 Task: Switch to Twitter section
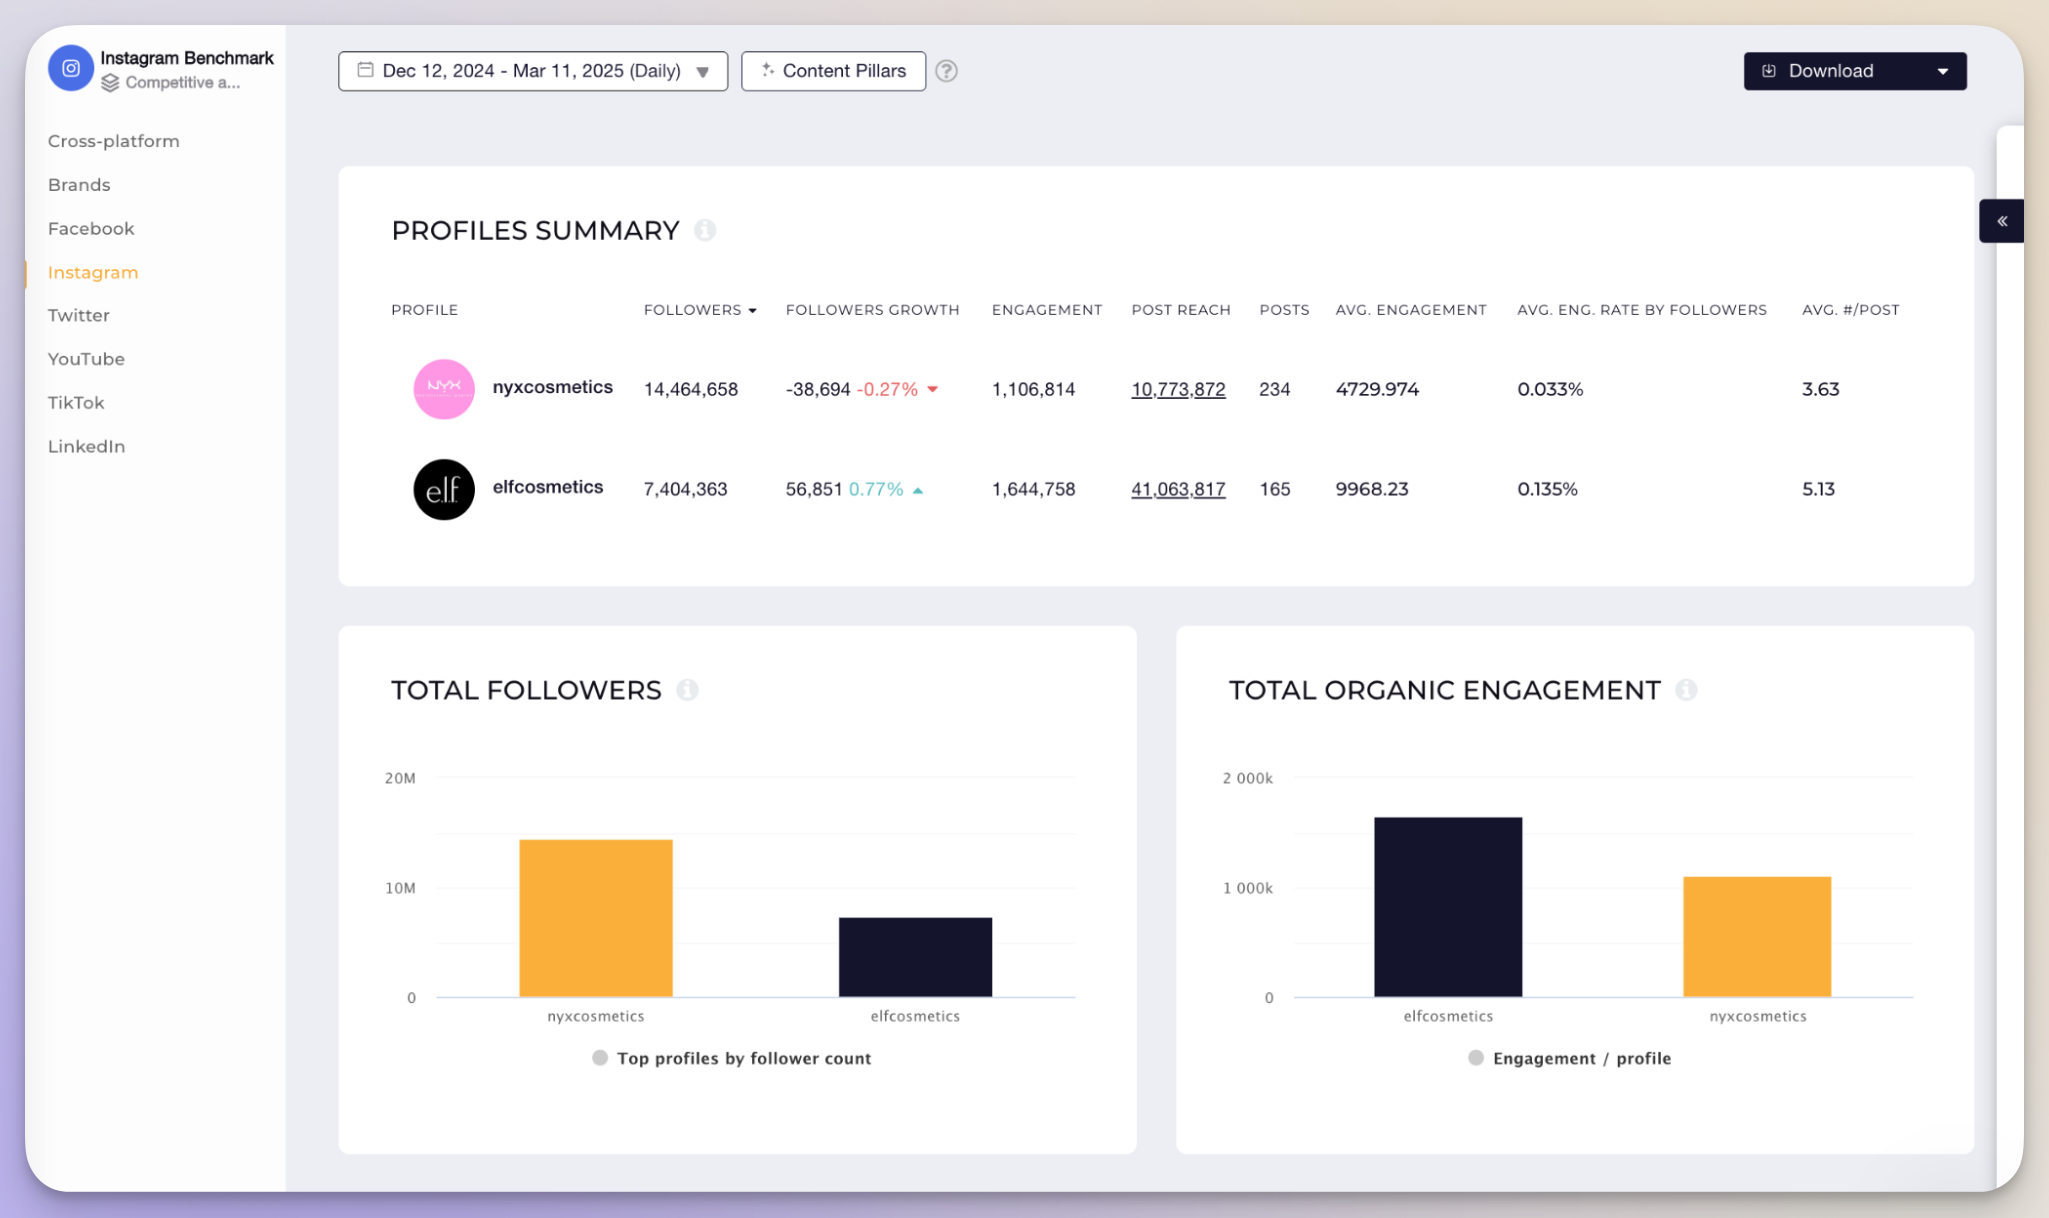pos(79,315)
